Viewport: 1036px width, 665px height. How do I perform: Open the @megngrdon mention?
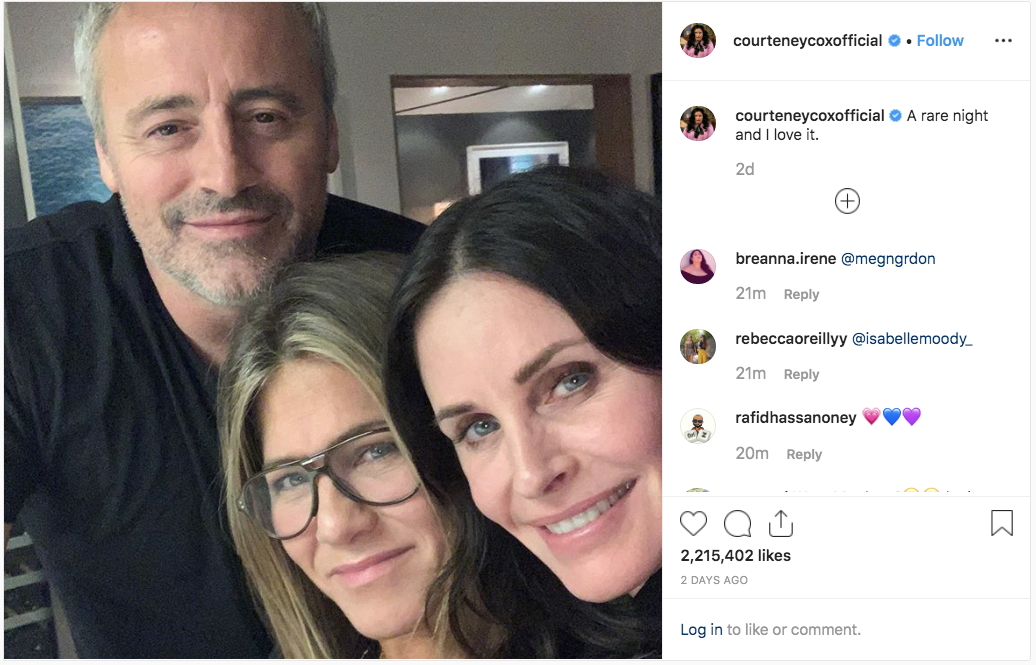coord(888,259)
